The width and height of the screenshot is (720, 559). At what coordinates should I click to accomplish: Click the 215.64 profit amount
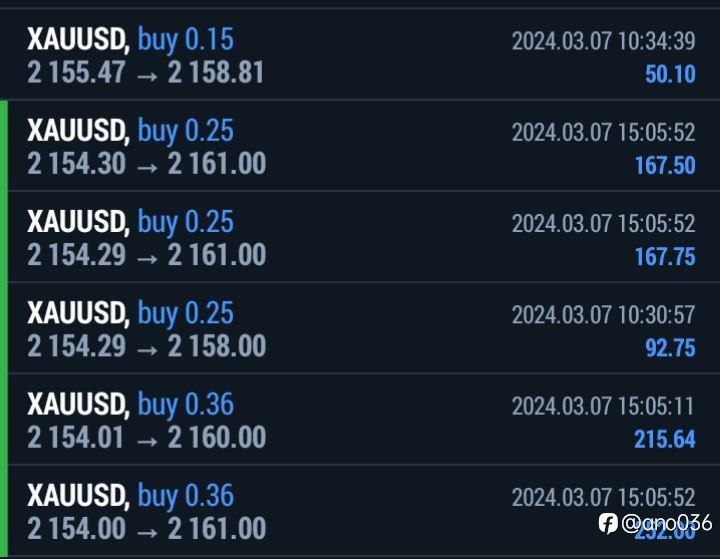[665, 439]
